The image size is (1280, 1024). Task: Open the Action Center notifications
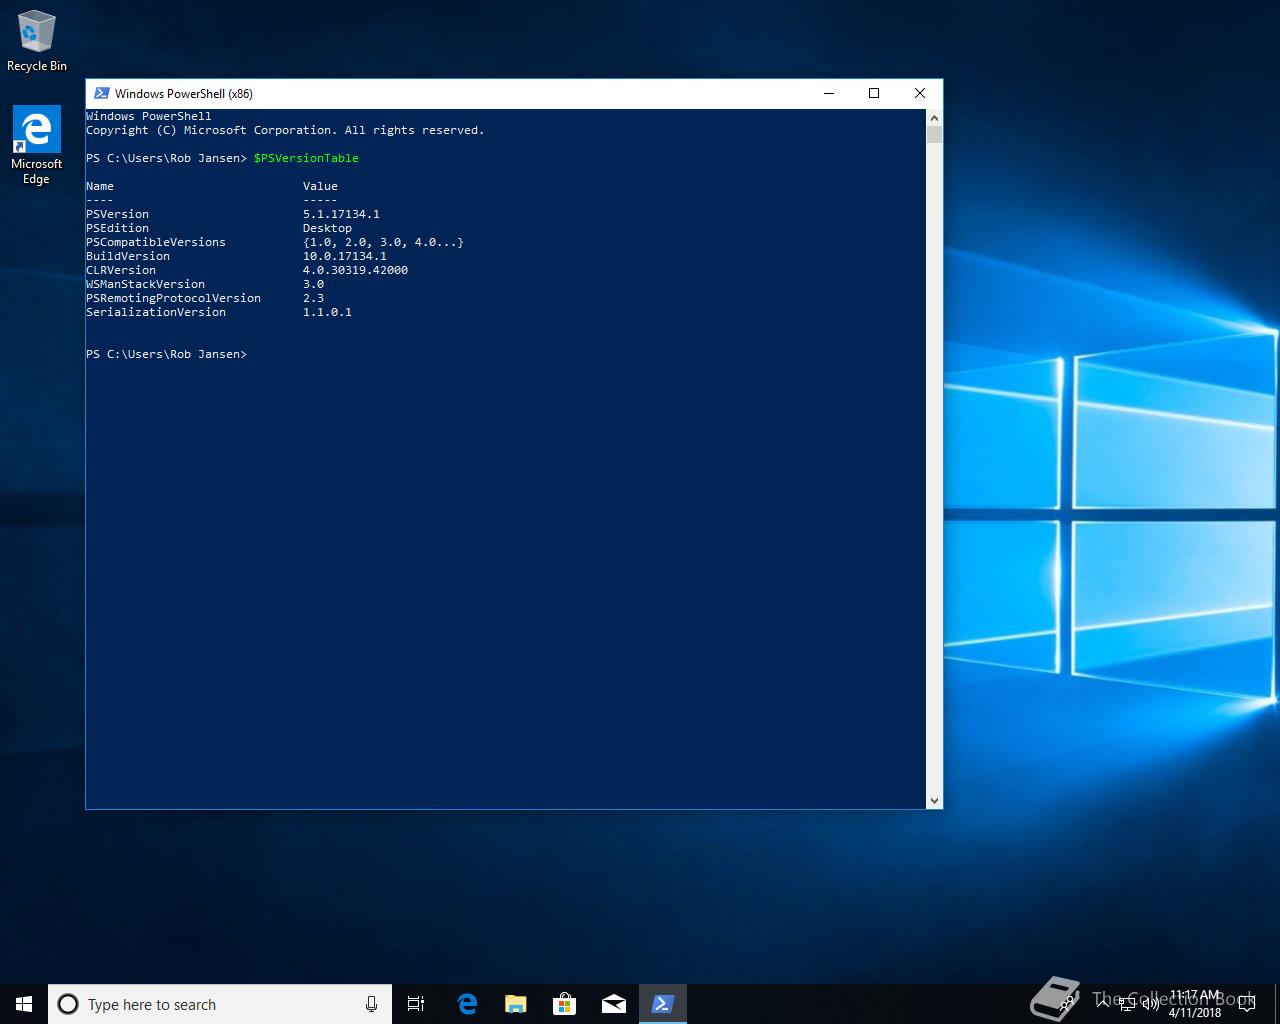tap(1246, 1004)
